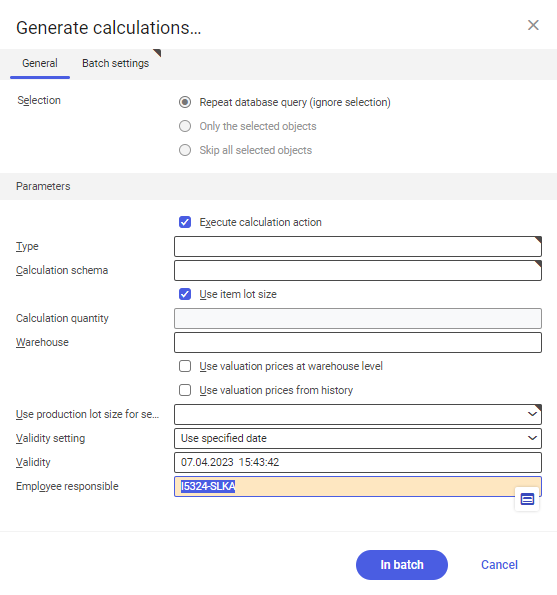Select the General tab

(x=40, y=63)
